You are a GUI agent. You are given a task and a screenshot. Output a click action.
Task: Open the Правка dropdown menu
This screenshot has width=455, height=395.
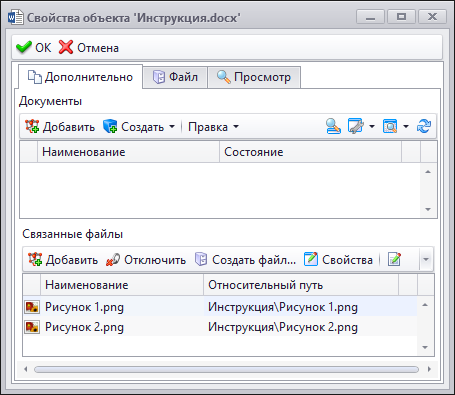point(213,127)
